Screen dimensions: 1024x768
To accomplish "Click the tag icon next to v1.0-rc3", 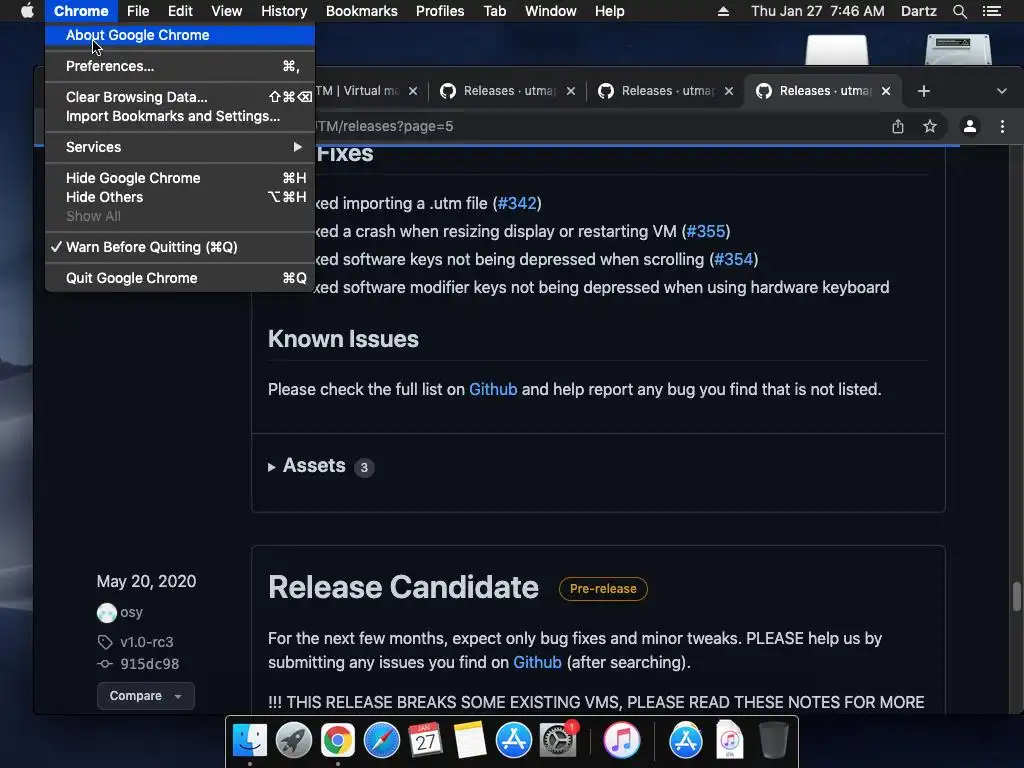I will pos(104,642).
